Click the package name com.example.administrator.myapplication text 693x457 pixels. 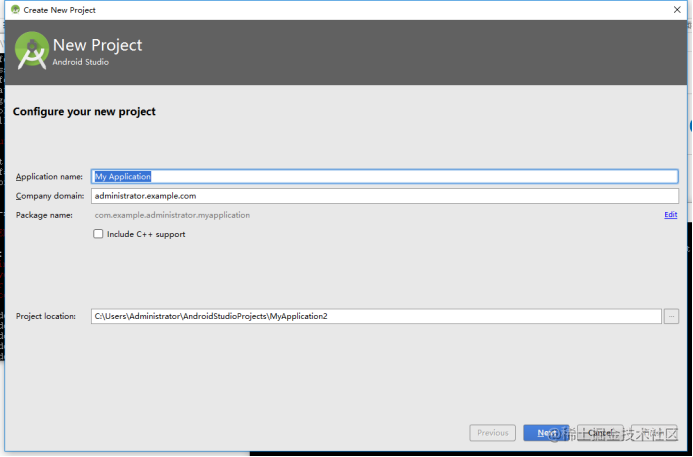coord(172,215)
